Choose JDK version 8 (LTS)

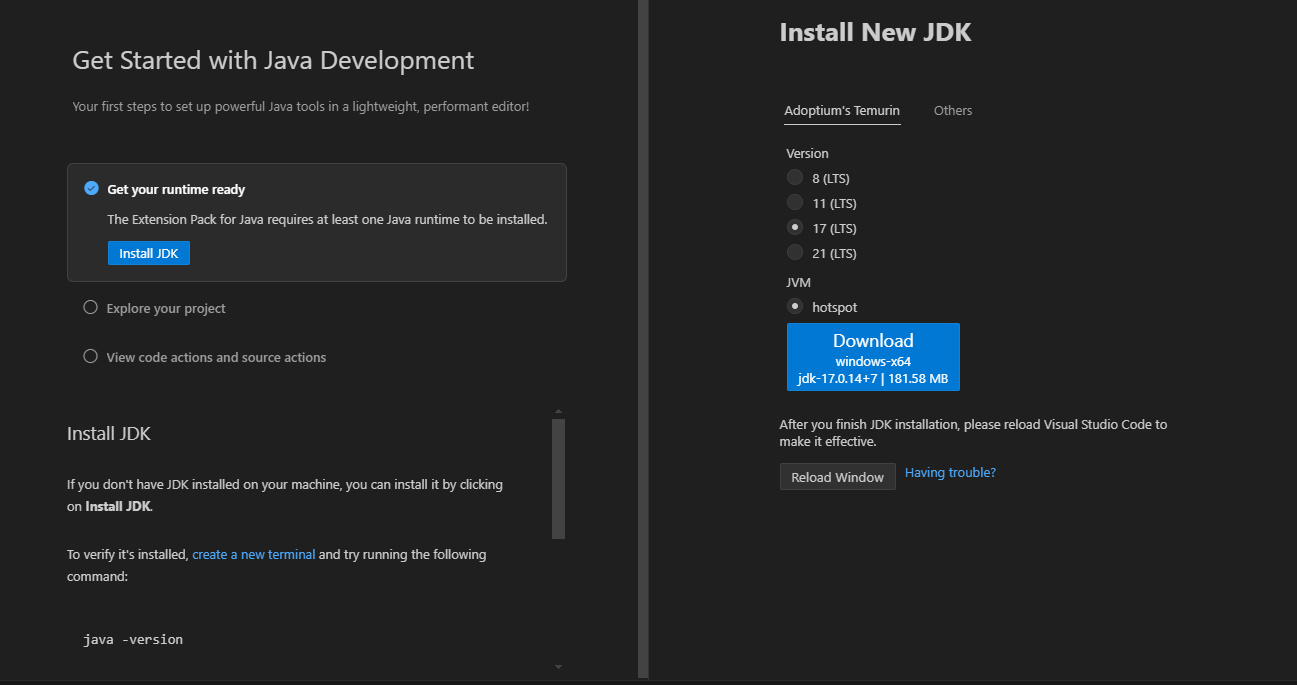[x=795, y=177]
